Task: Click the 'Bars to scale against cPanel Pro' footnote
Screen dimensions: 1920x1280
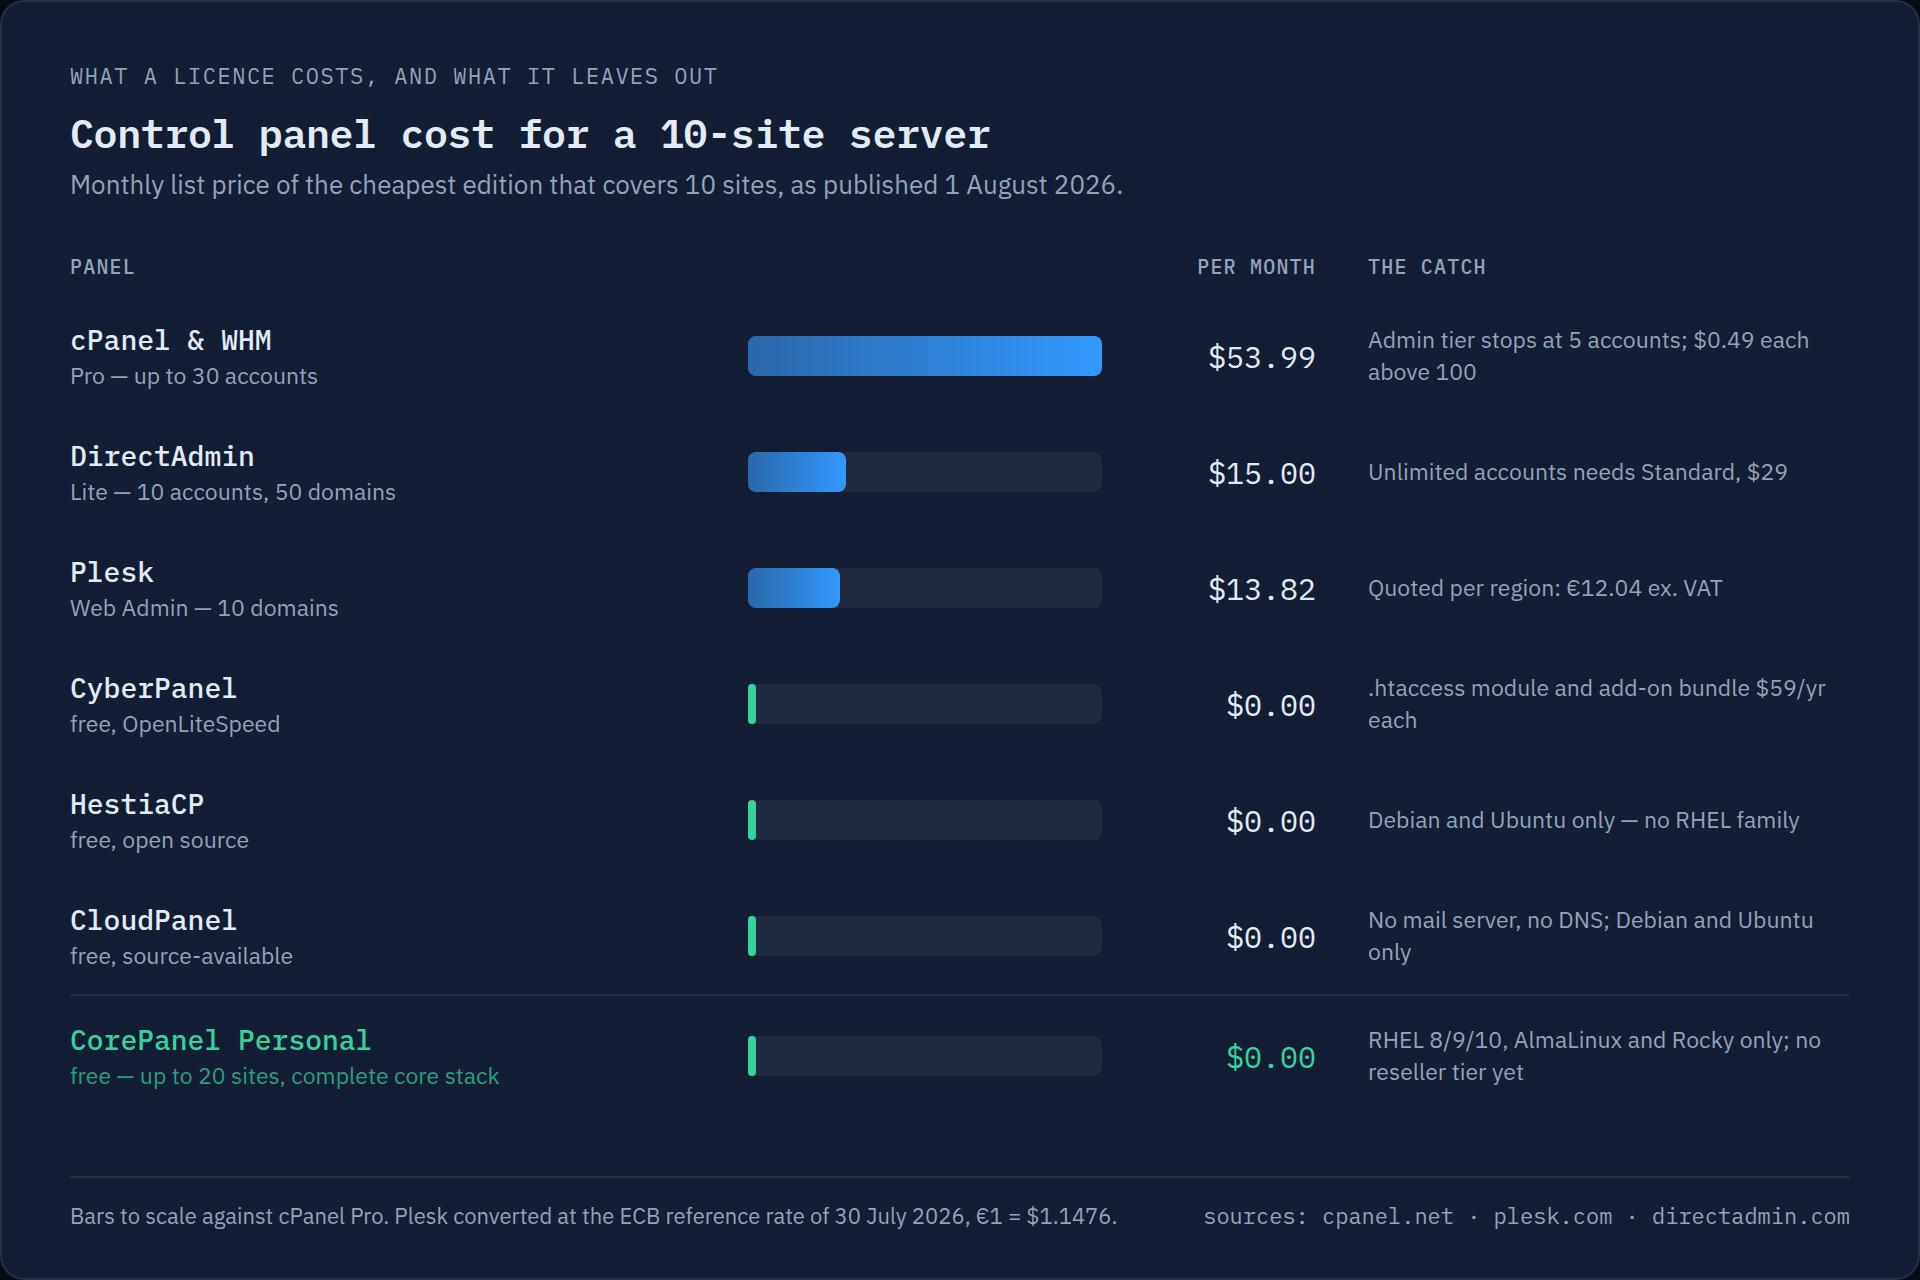Action: point(593,1216)
